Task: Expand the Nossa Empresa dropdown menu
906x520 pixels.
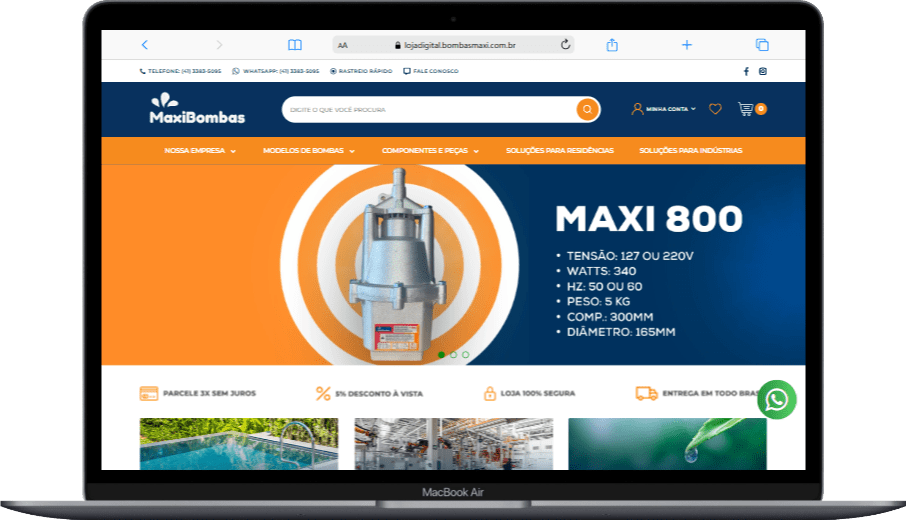Action: coord(200,151)
